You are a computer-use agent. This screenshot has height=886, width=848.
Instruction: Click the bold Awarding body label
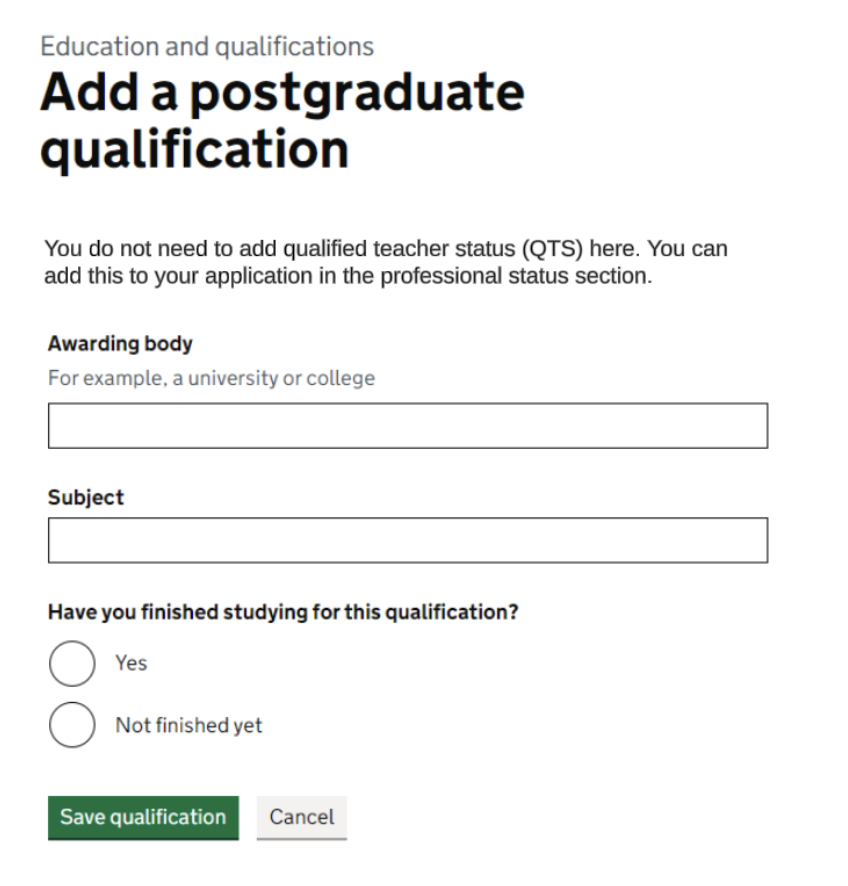120,344
